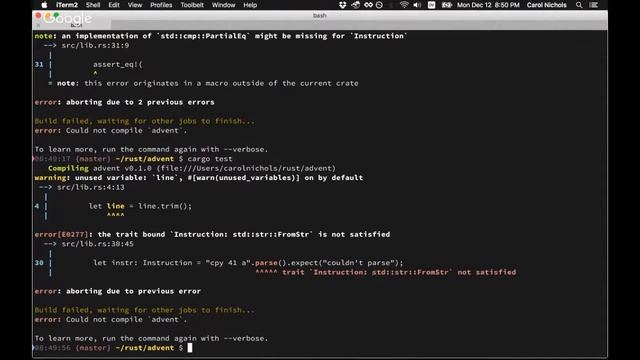Click line number 31 in the gutter
Image resolution: width=640 pixels, height=360 pixels.
click(39, 64)
